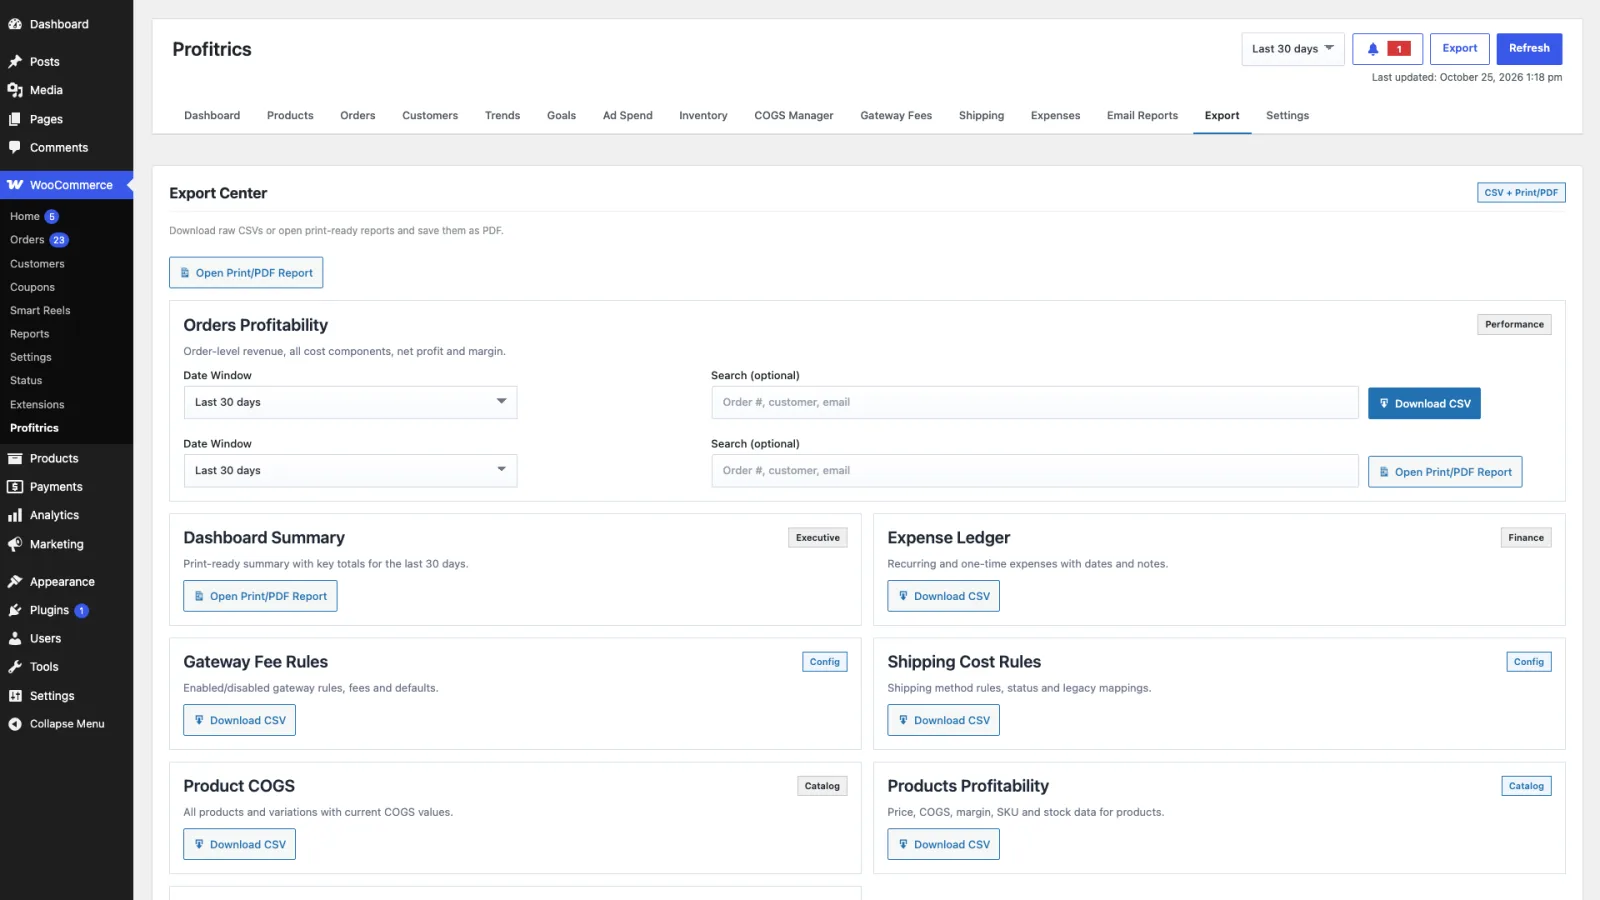1600x900 pixels.
Task: Click the Marketing megaphone icon
Action: [x=15, y=545]
